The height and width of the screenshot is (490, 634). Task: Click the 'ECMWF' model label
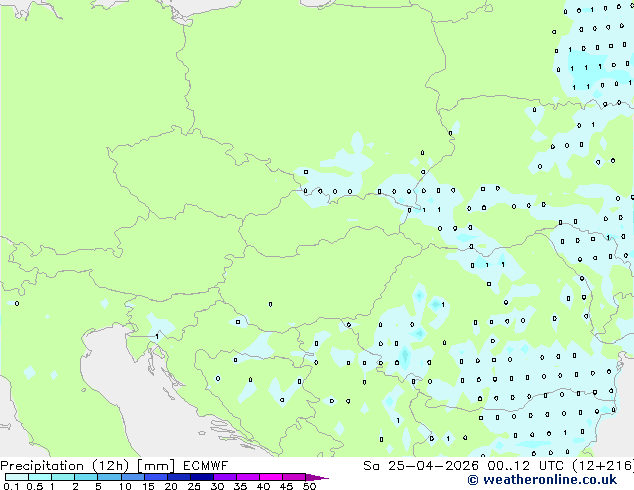click(205, 466)
